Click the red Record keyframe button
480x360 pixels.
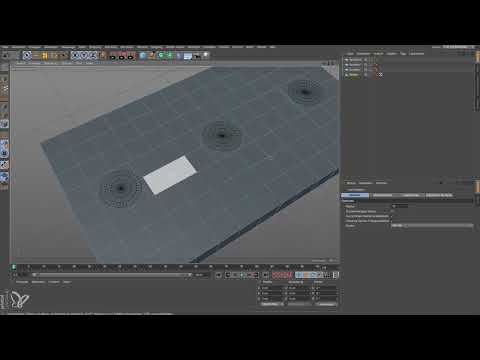[x=276, y=275]
